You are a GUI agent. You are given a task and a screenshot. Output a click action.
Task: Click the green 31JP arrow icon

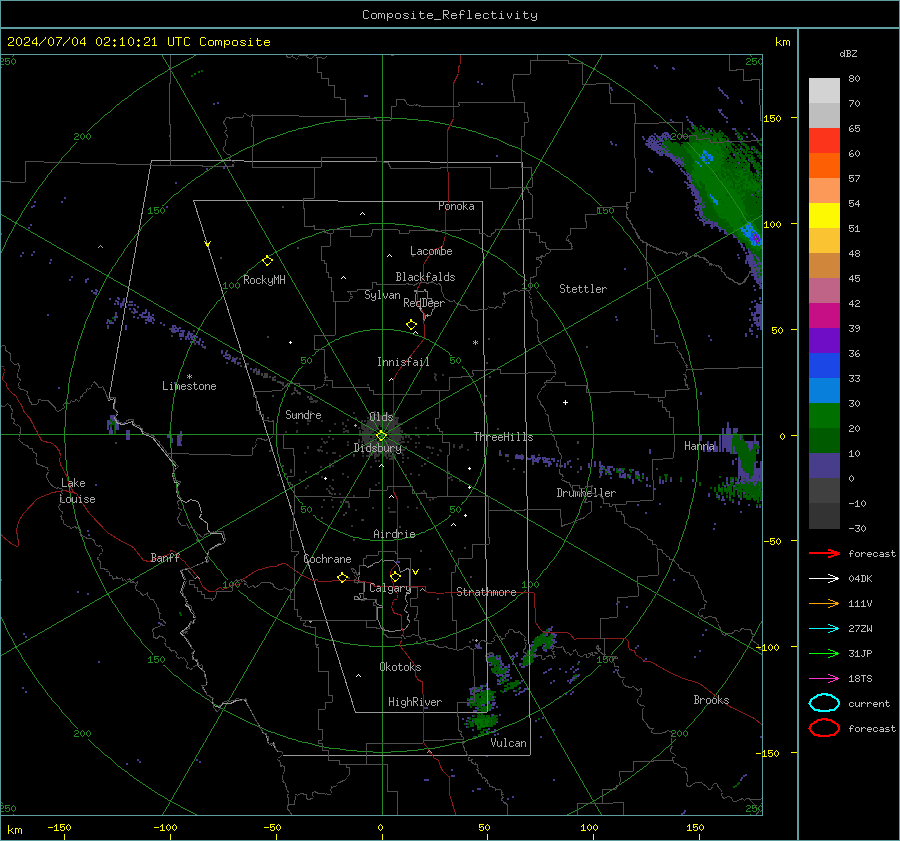point(824,653)
